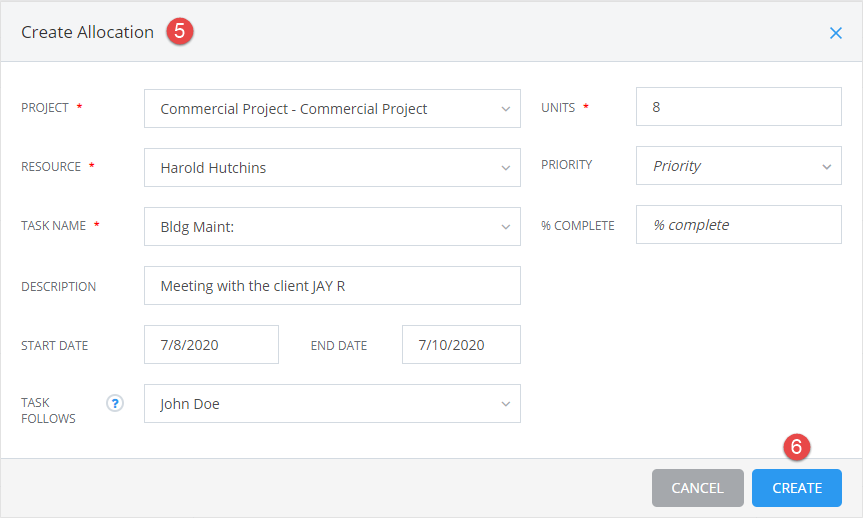
Task: Click the Create Allocation dialog title
Action: 88,32
